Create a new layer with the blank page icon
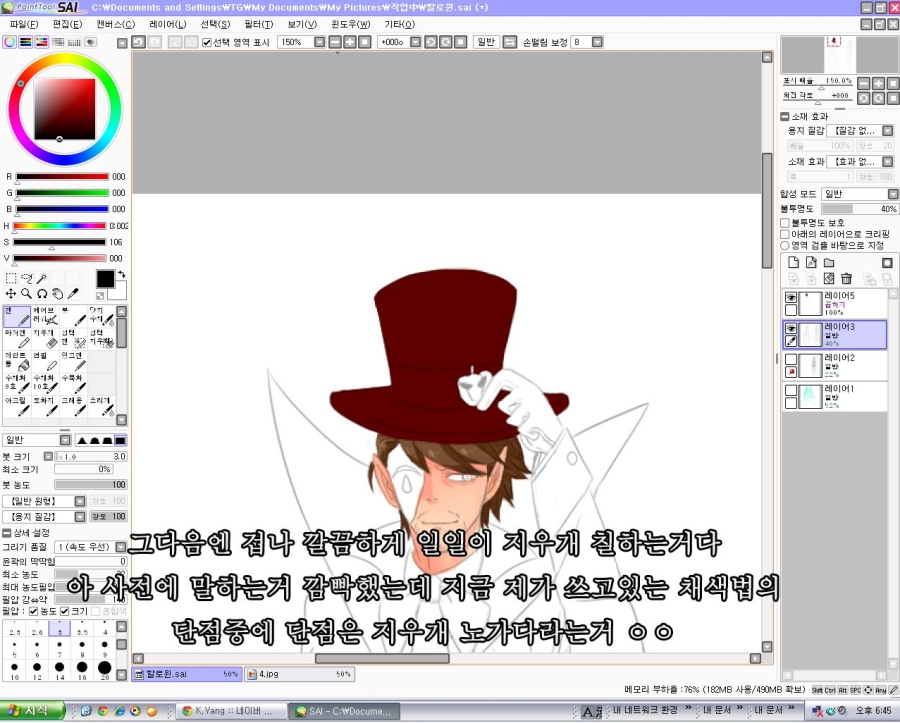 [x=794, y=262]
